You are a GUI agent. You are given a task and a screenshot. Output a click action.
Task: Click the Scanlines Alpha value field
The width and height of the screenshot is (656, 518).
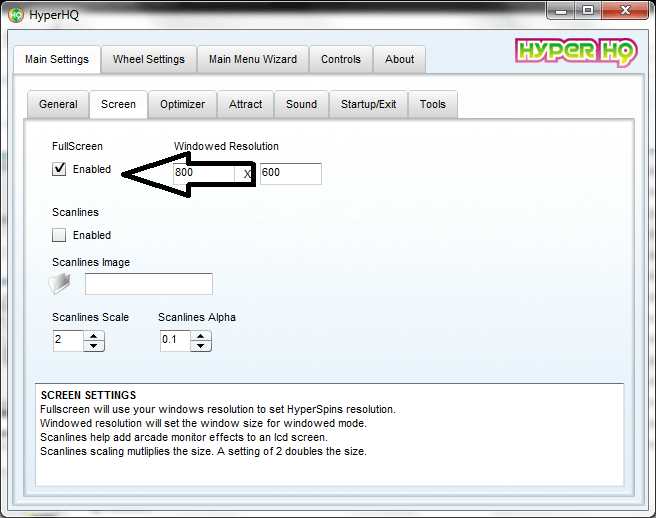coord(175,341)
